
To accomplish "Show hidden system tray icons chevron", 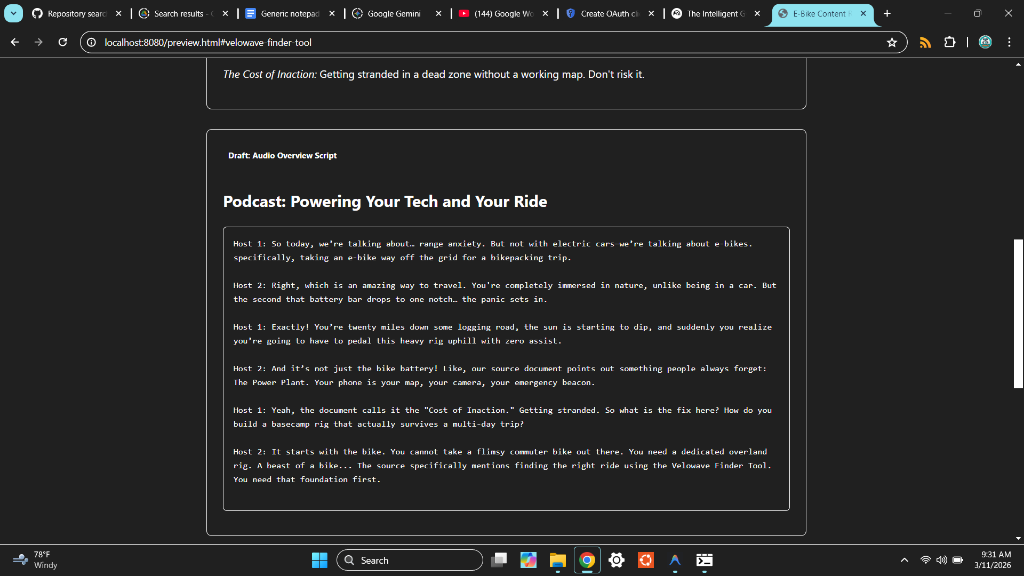I will coord(904,560).
